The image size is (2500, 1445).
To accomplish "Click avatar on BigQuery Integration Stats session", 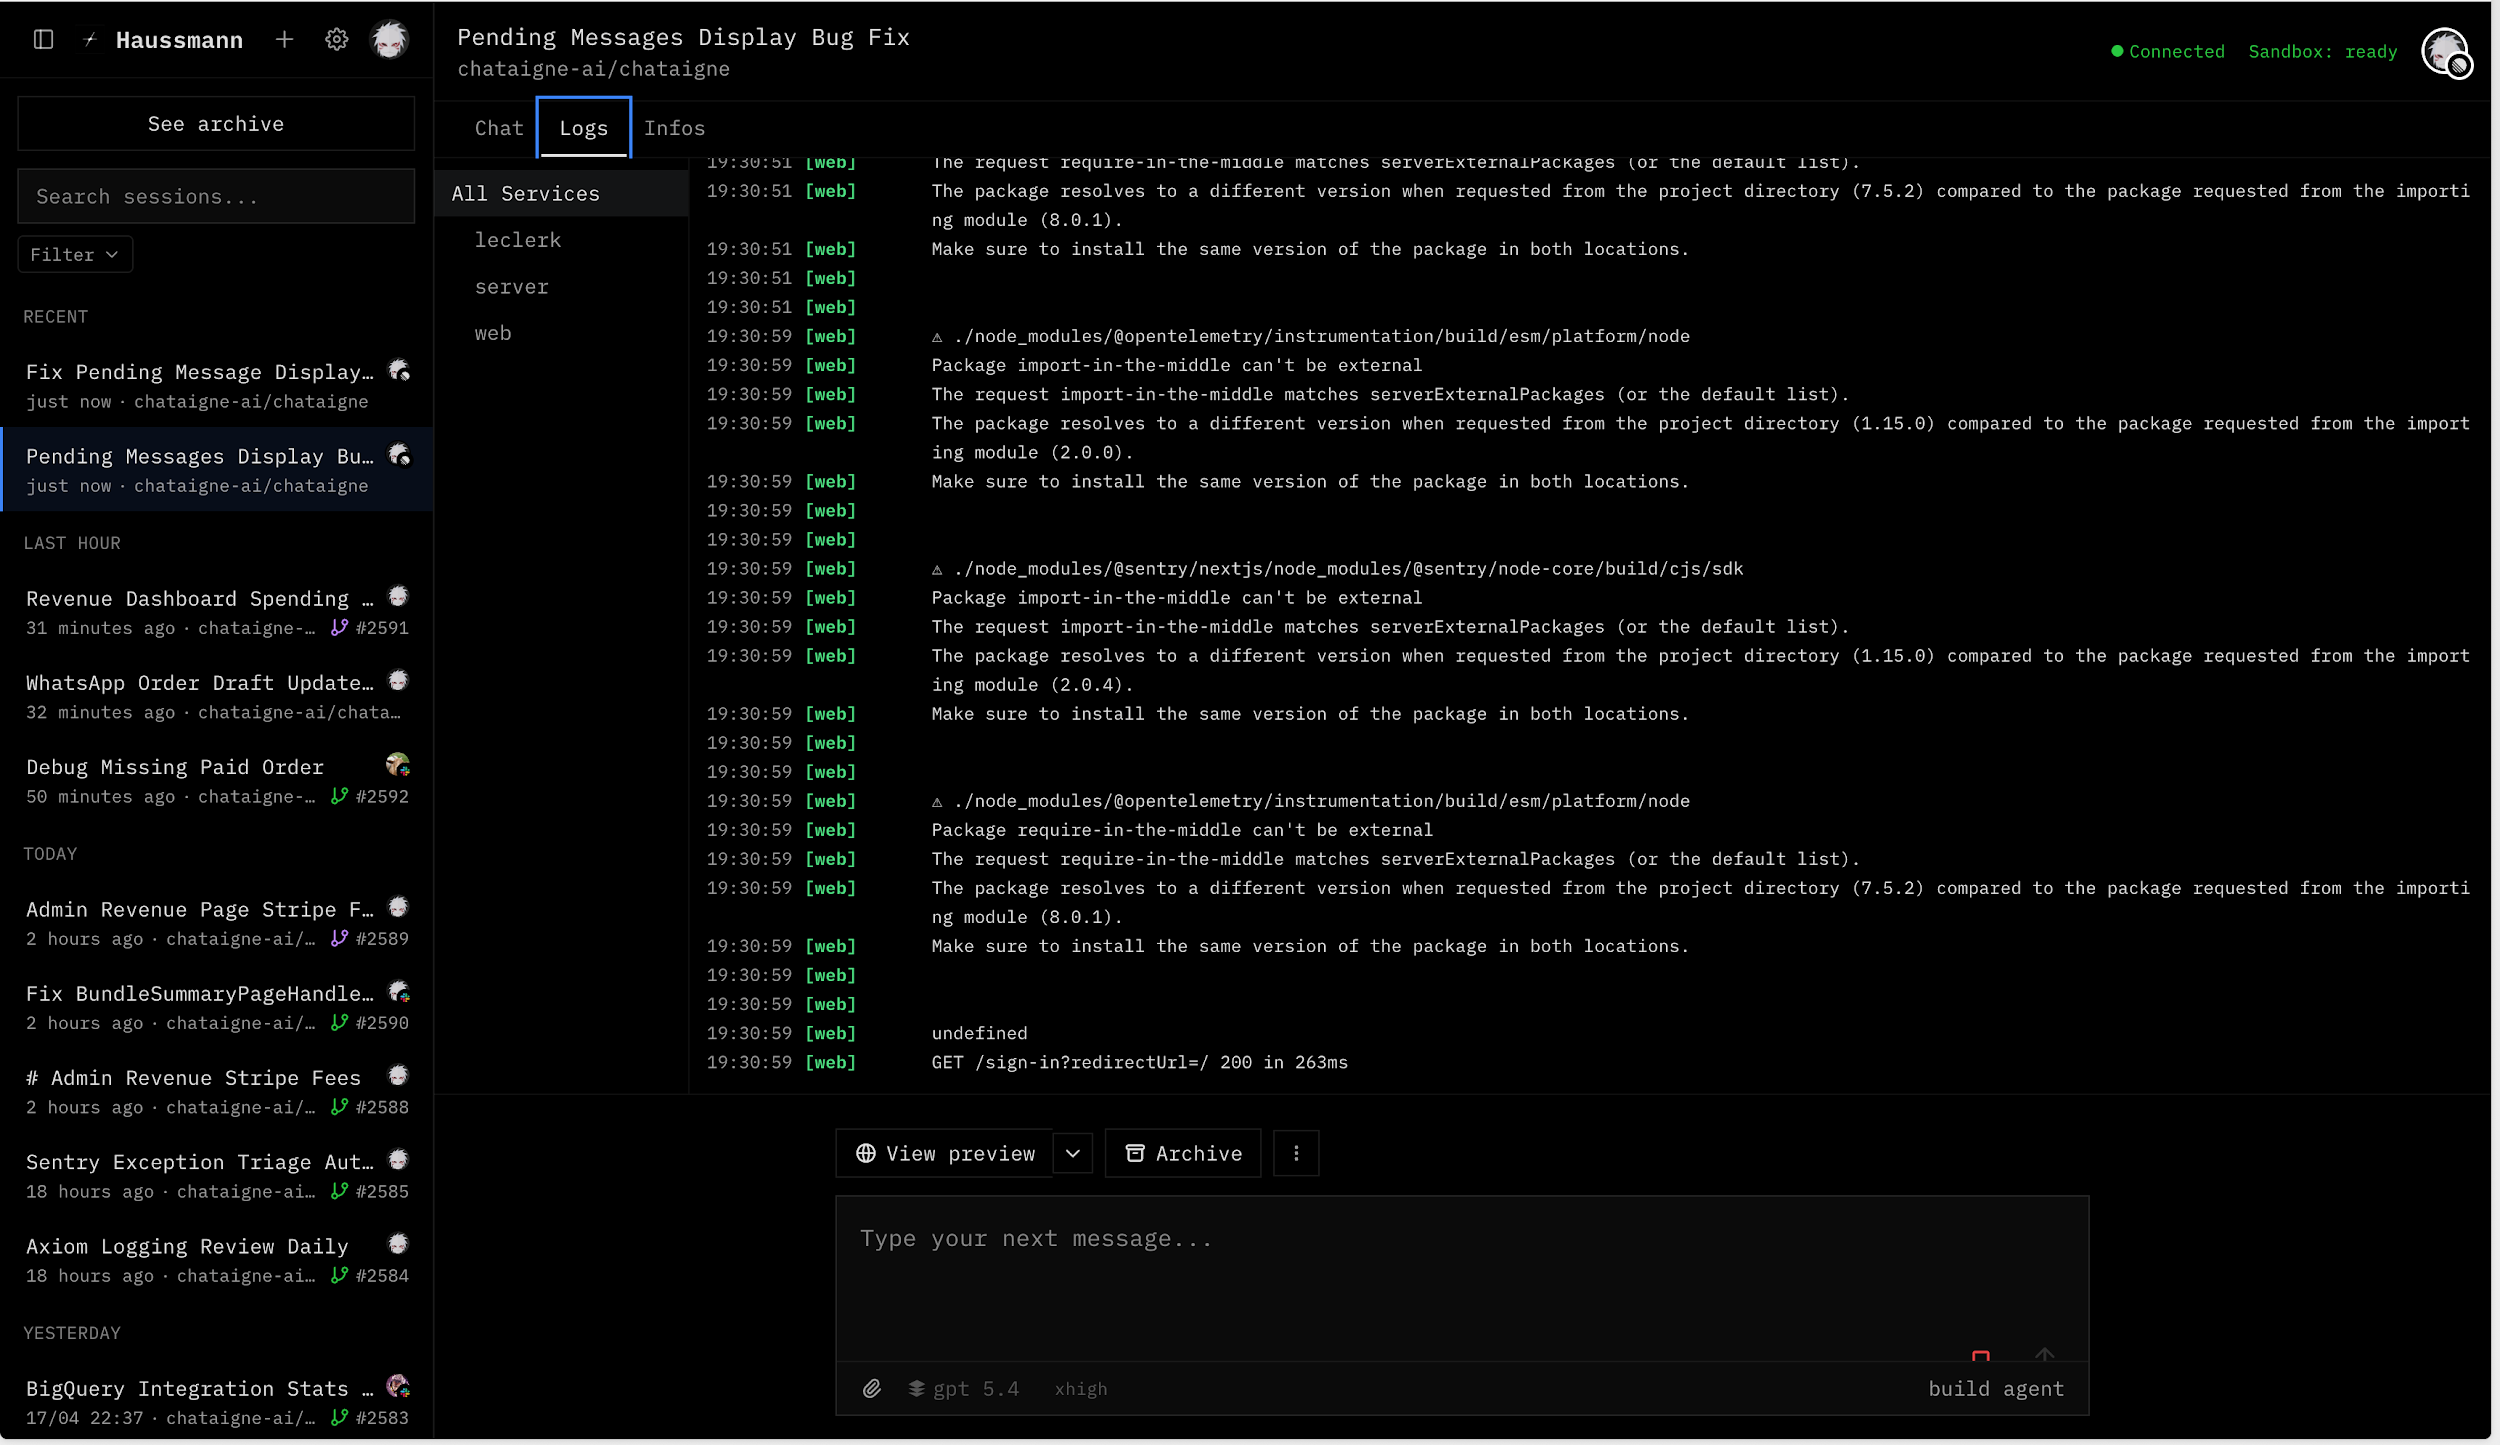I will (x=398, y=1386).
